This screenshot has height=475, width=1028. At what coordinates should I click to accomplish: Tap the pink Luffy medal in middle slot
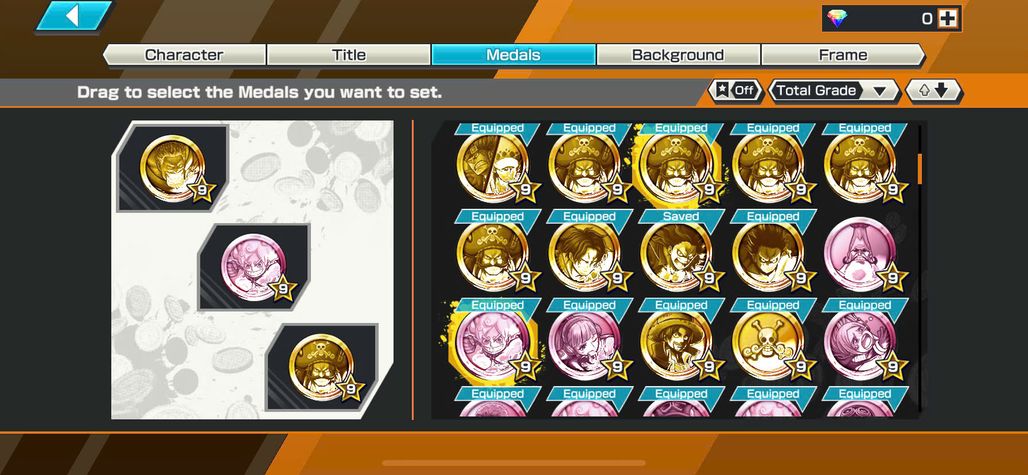click(x=253, y=267)
